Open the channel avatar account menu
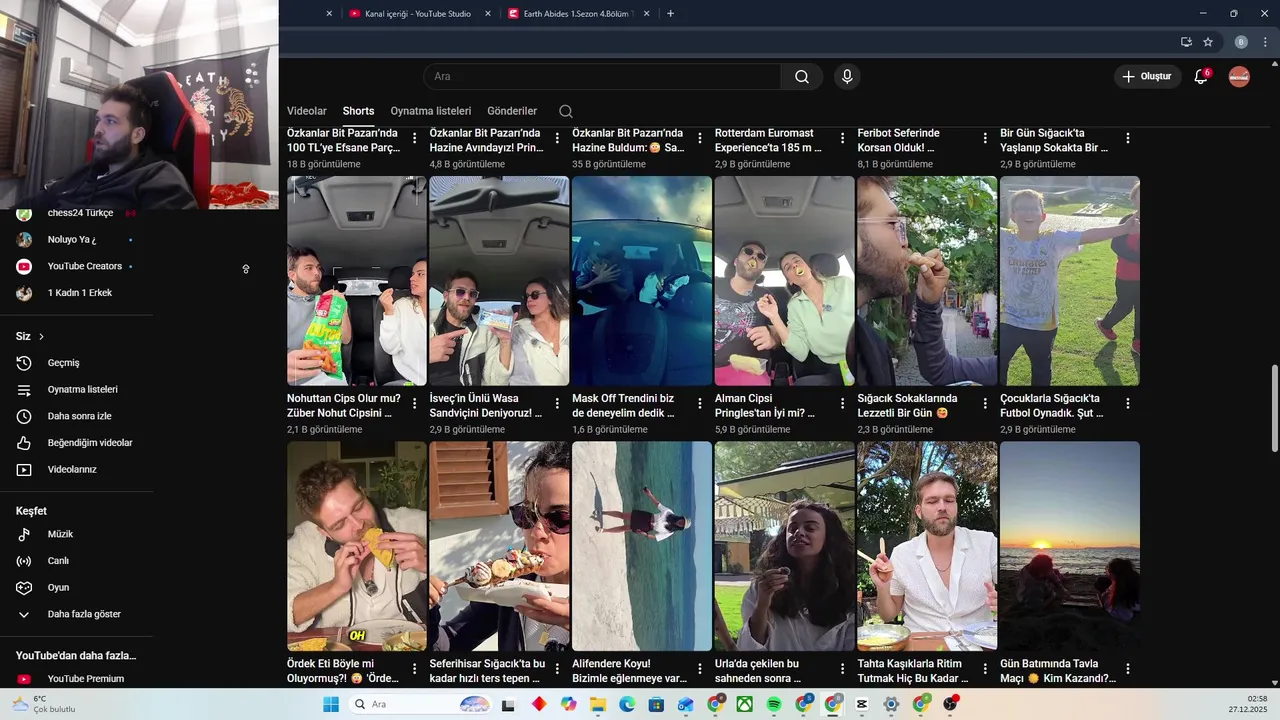The image size is (1280, 720). point(1239,76)
